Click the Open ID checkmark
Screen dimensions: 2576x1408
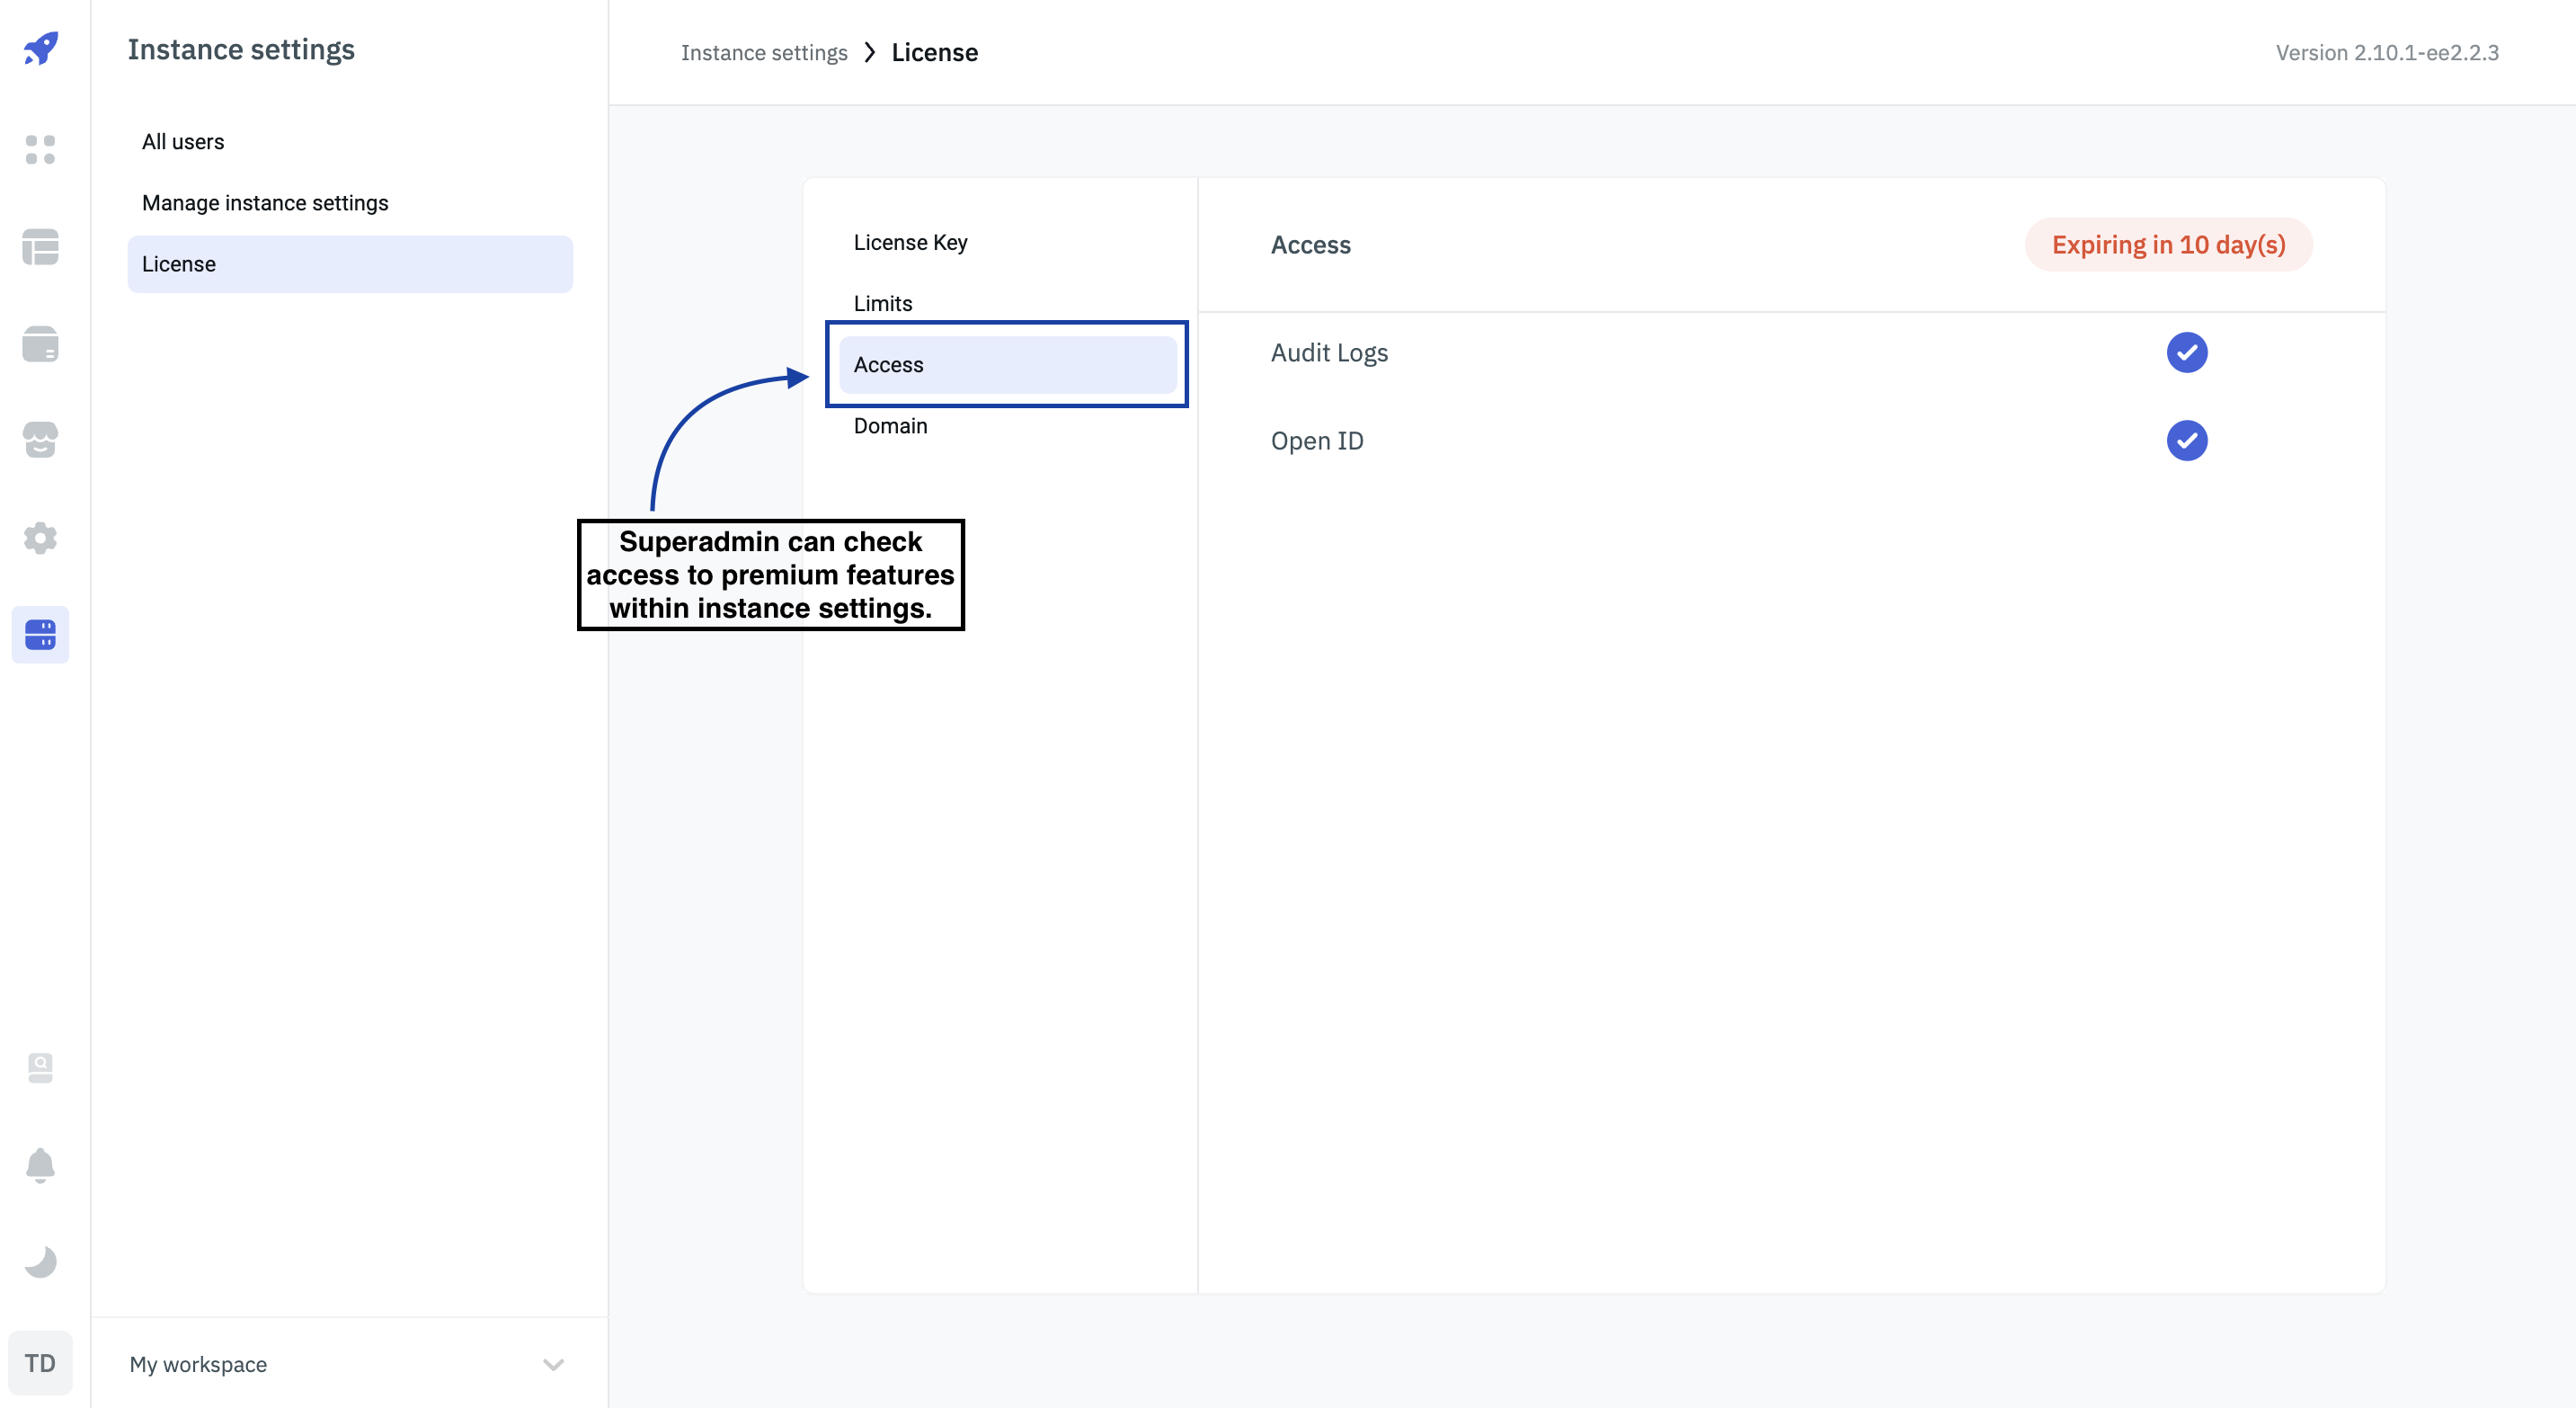(x=2186, y=440)
